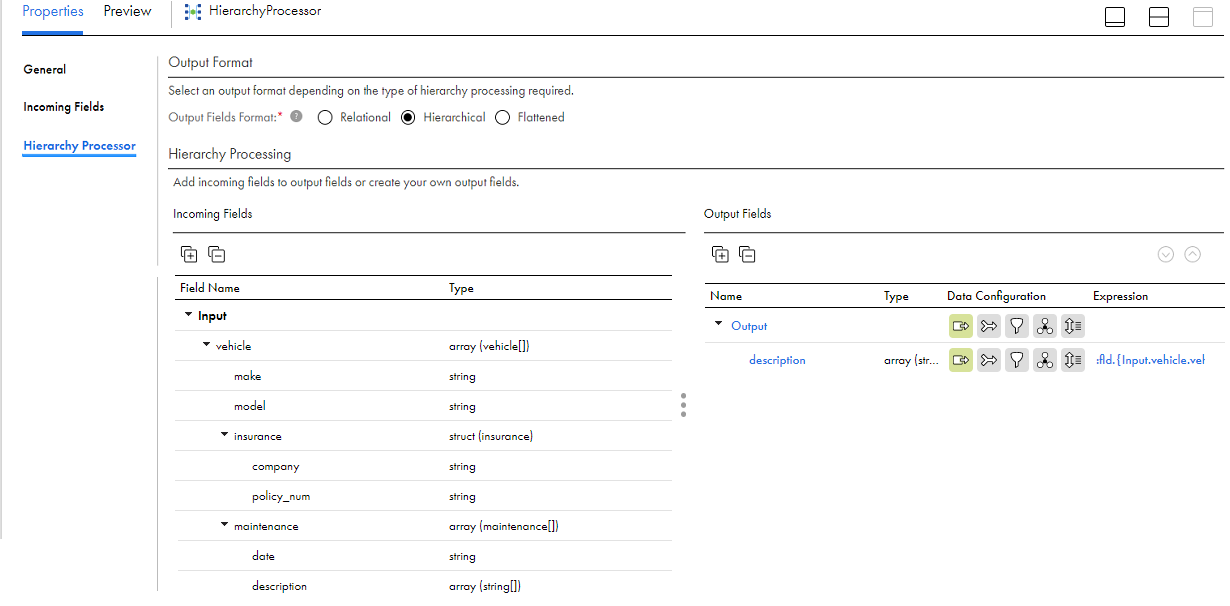Open filter icon in description row
The width and height of the screenshot is (1230, 606).
[1017, 360]
